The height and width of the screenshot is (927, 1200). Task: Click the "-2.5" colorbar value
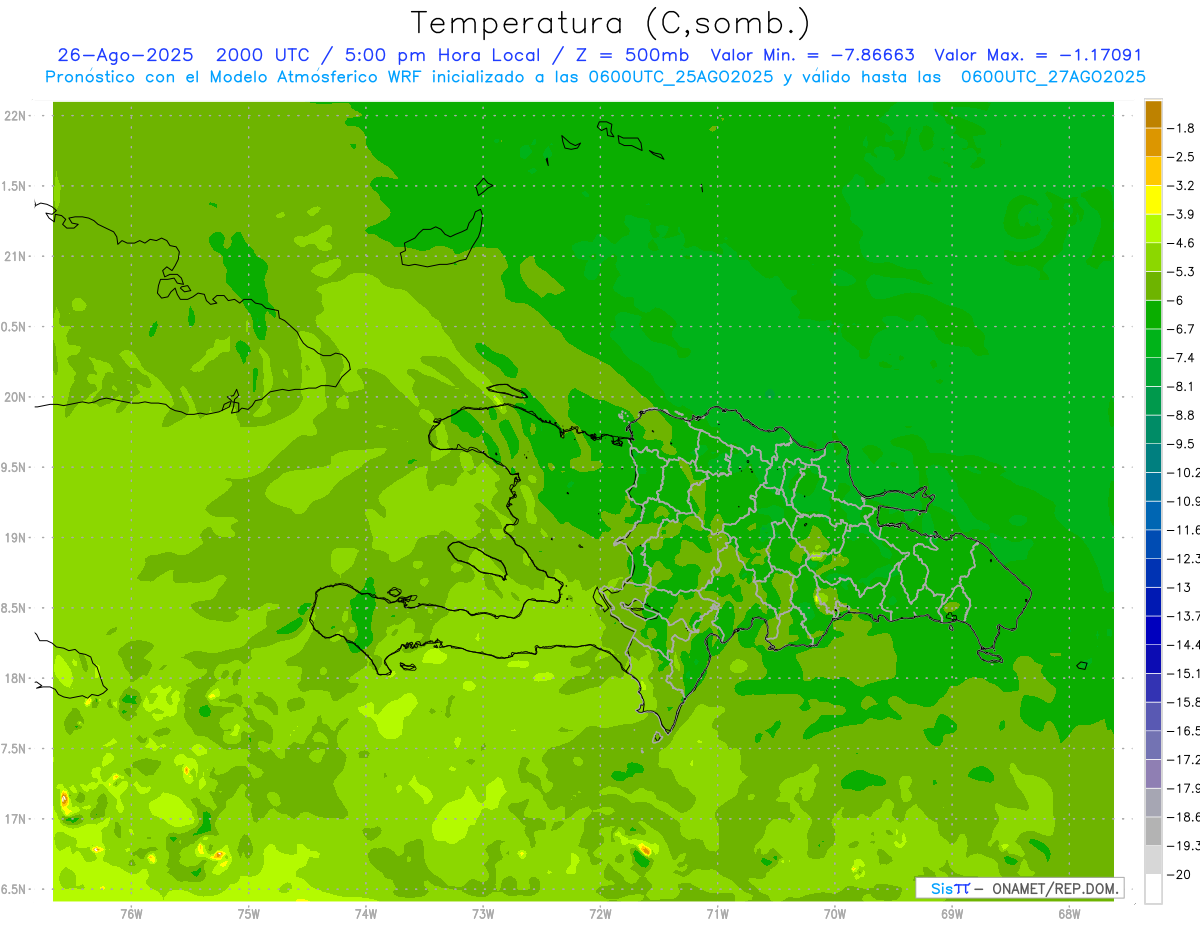(x=1181, y=157)
